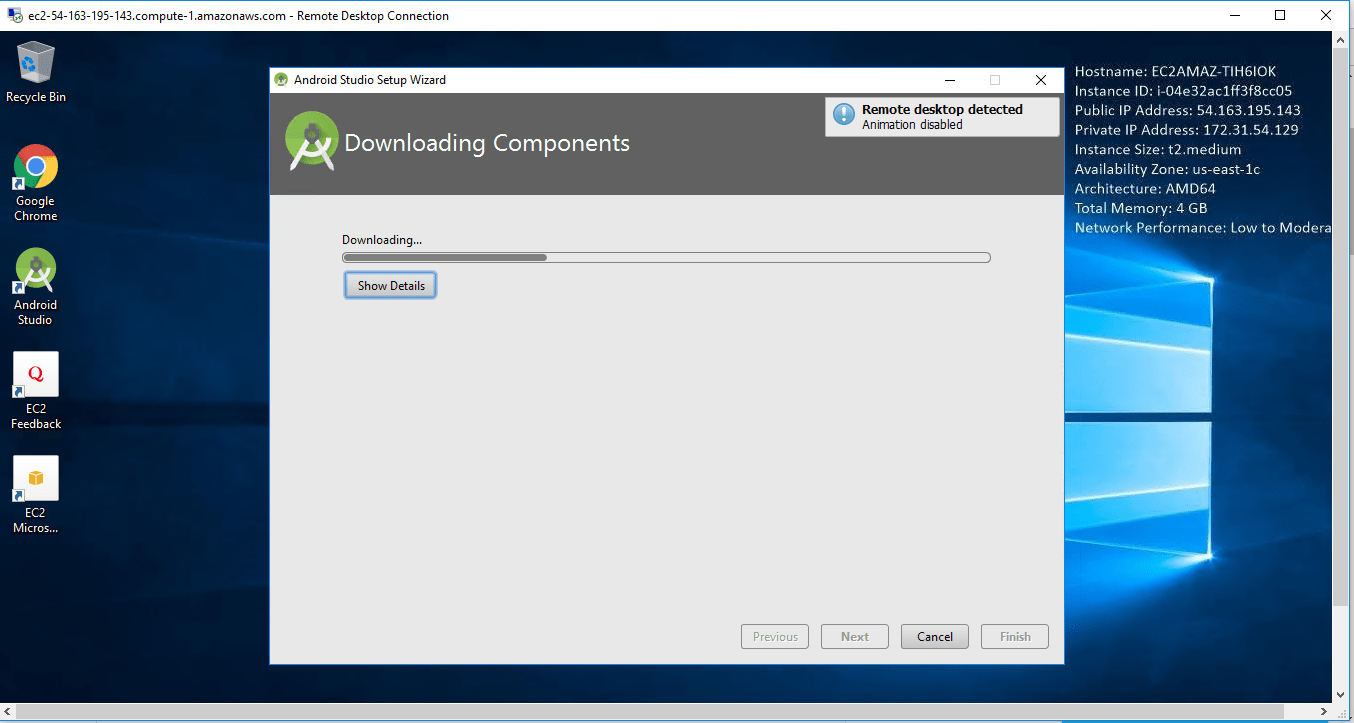This screenshot has width=1354, height=723.
Task: Click the vertical scrollbar up arrow
Action: [1342, 40]
